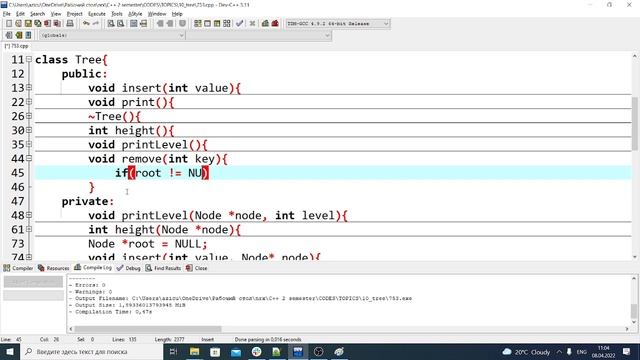Click the Debug checkmark toolbar icon
The height and width of the screenshot is (360, 640).
point(240,24)
